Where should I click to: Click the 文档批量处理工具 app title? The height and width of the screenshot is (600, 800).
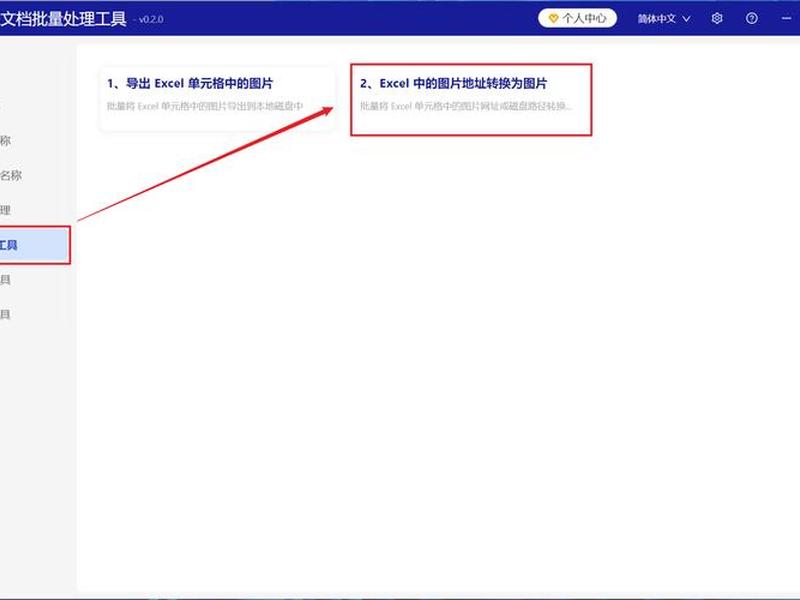63,19
